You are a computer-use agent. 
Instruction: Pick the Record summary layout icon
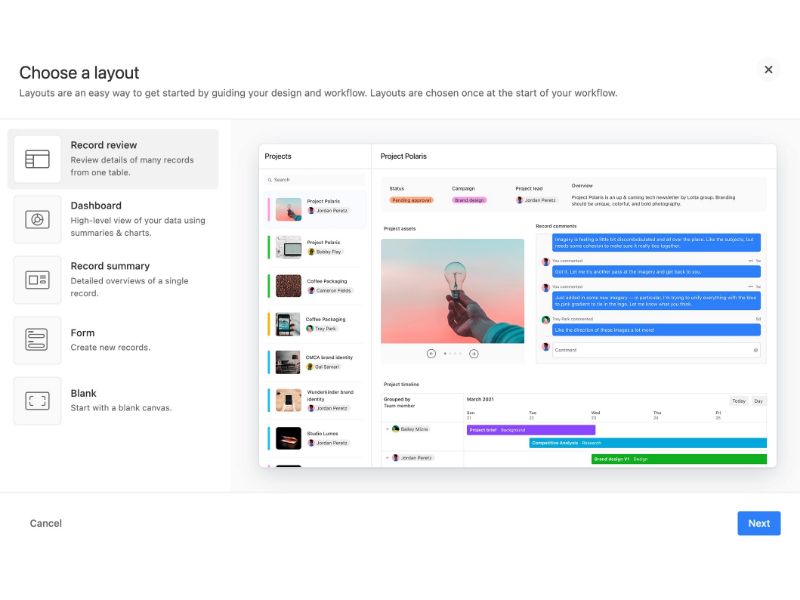pos(37,280)
